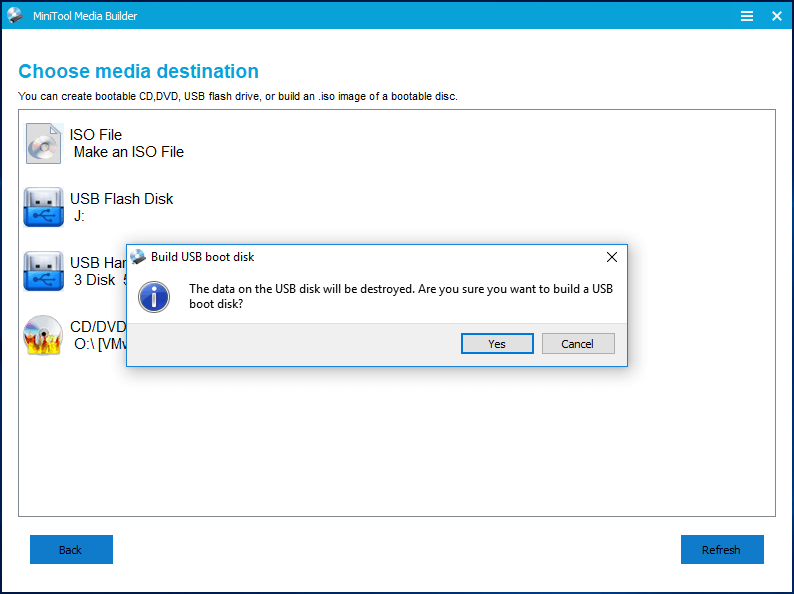Click the data destroyed warning message text
This screenshot has width=794, height=594.
click(x=400, y=297)
